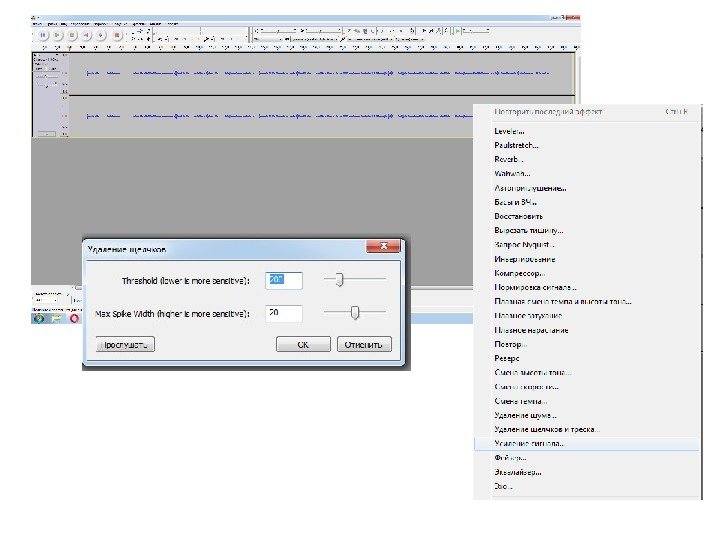This screenshot has width=720, height=540.
Task: Open the Leveler... effect
Action: coord(587,131)
